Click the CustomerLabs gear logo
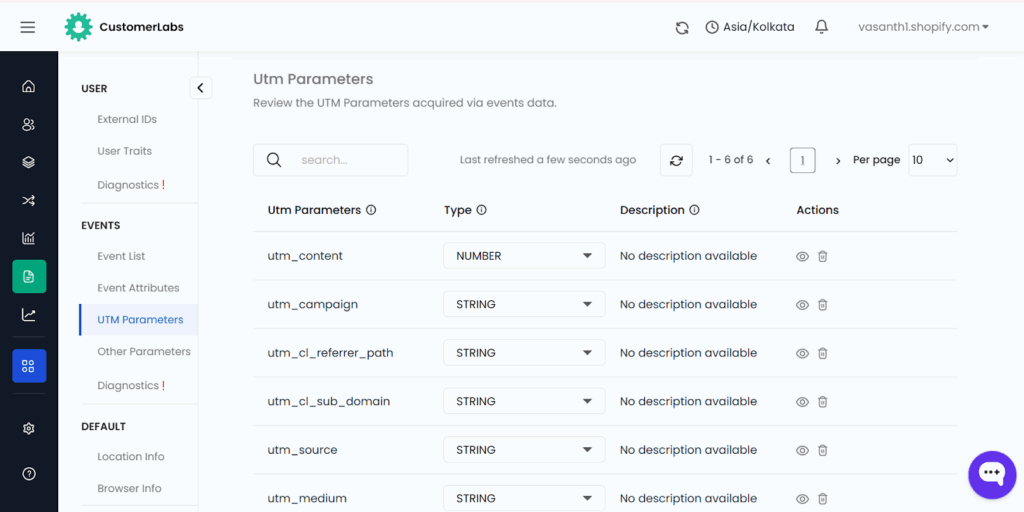This screenshot has height=512, width=1024. coord(78,27)
